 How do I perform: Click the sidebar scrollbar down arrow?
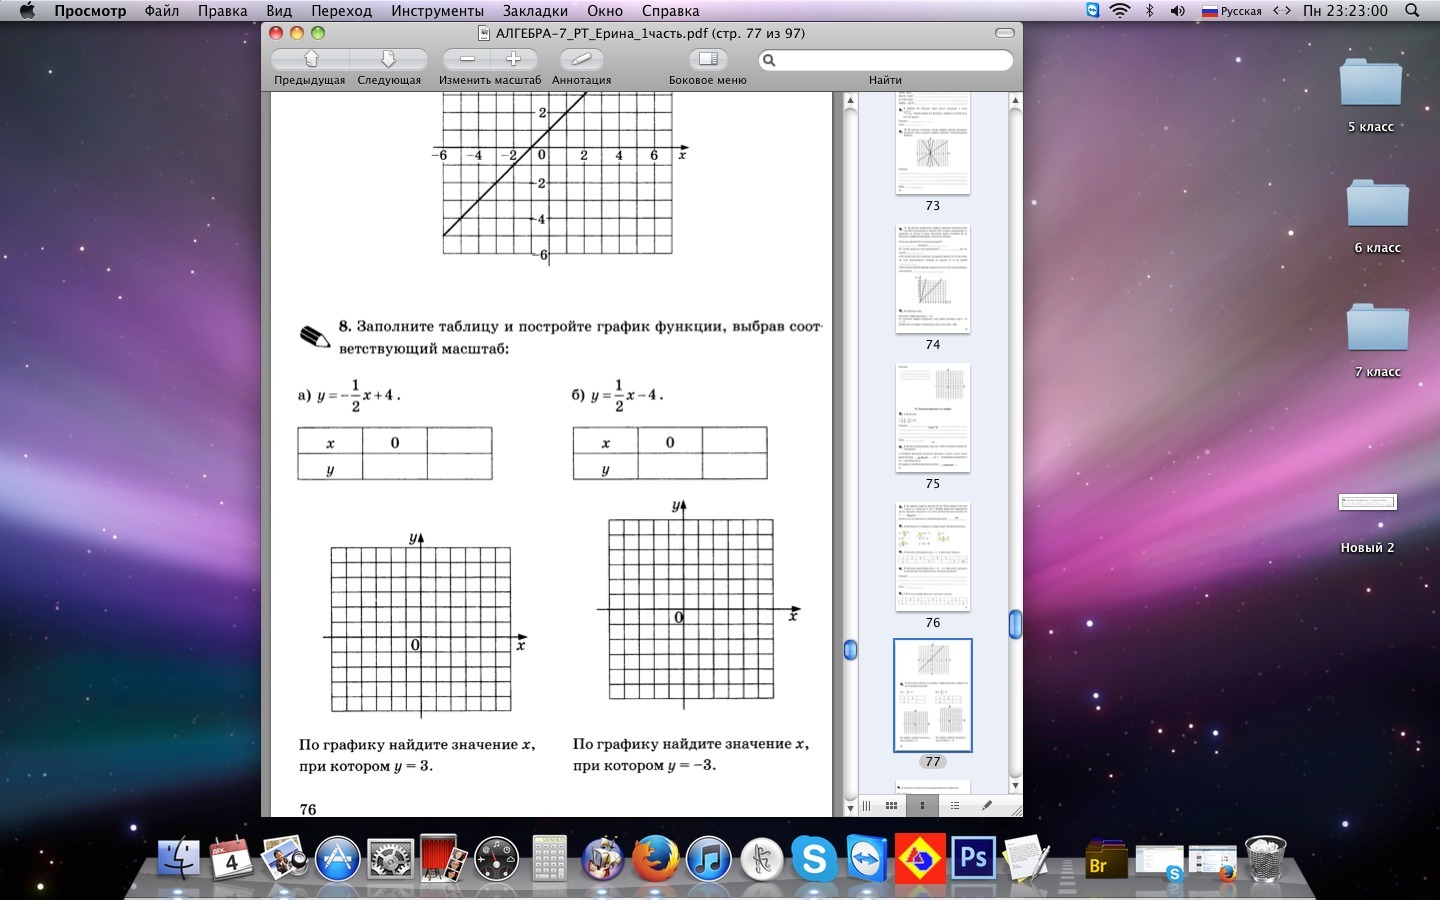click(1015, 785)
